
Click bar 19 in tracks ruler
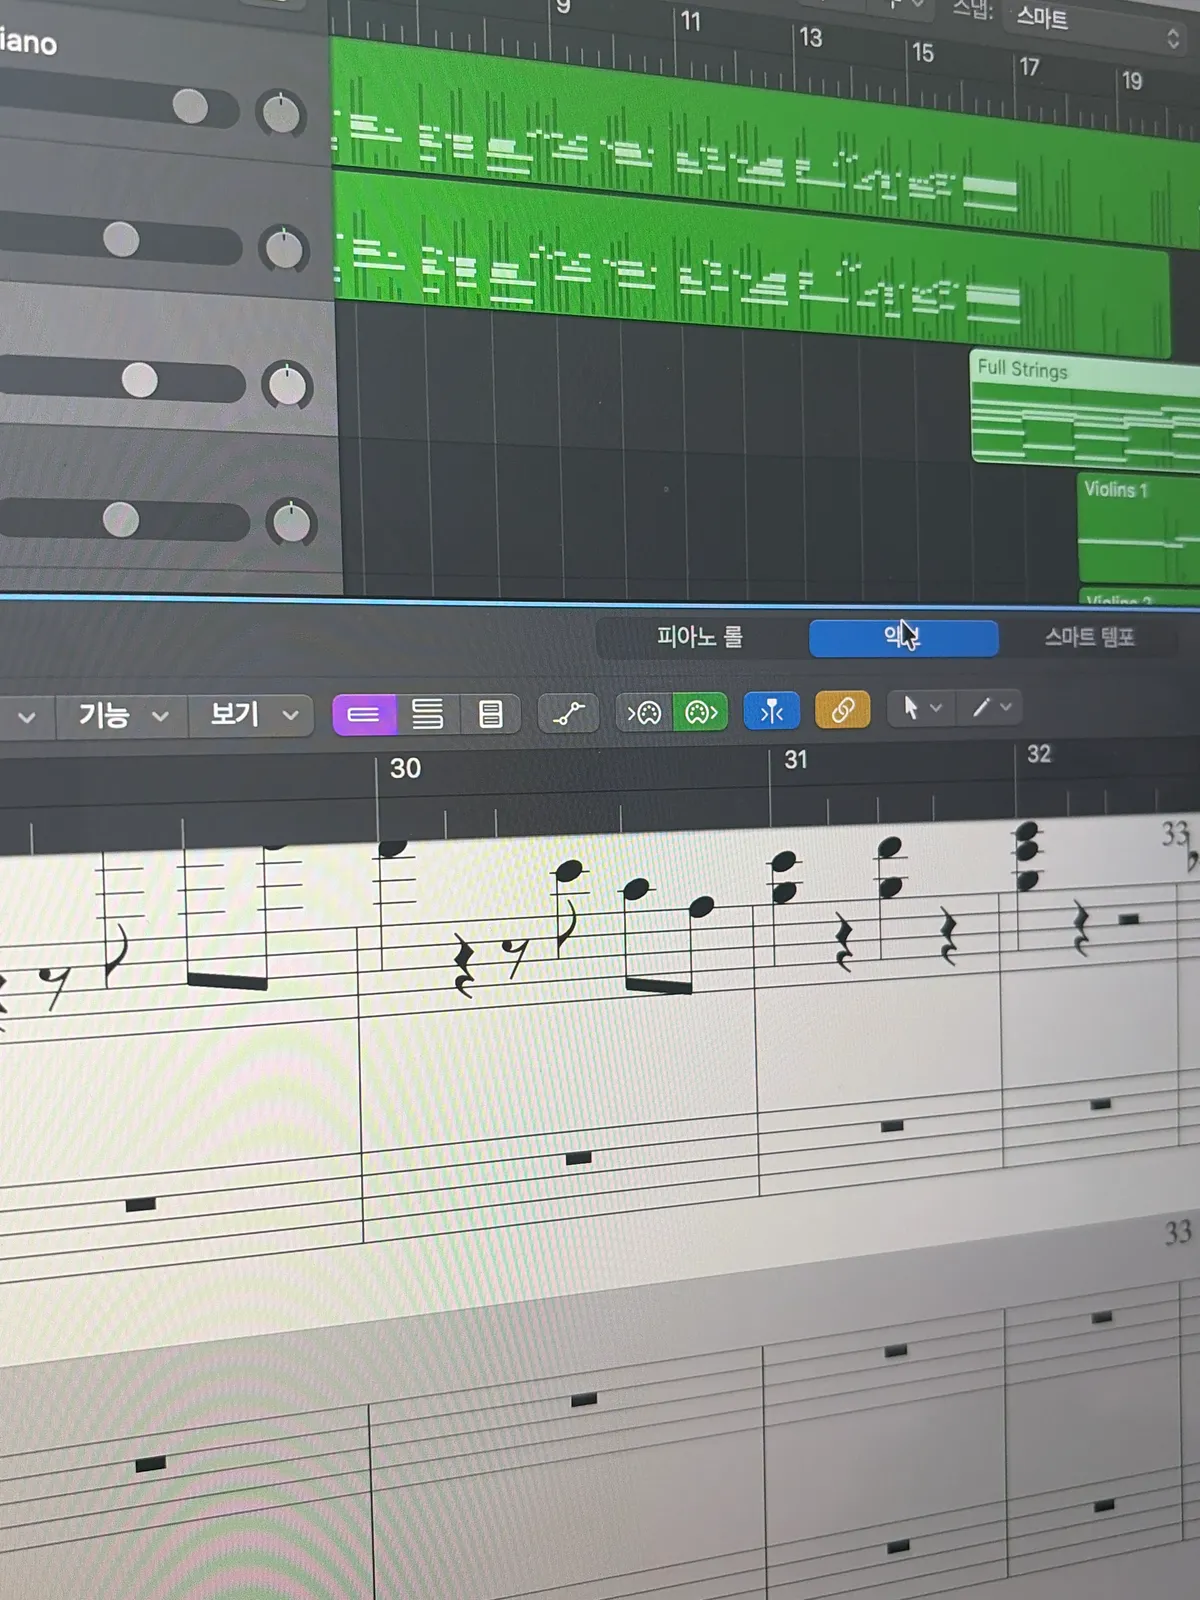pyautogui.click(x=1131, y=81)
